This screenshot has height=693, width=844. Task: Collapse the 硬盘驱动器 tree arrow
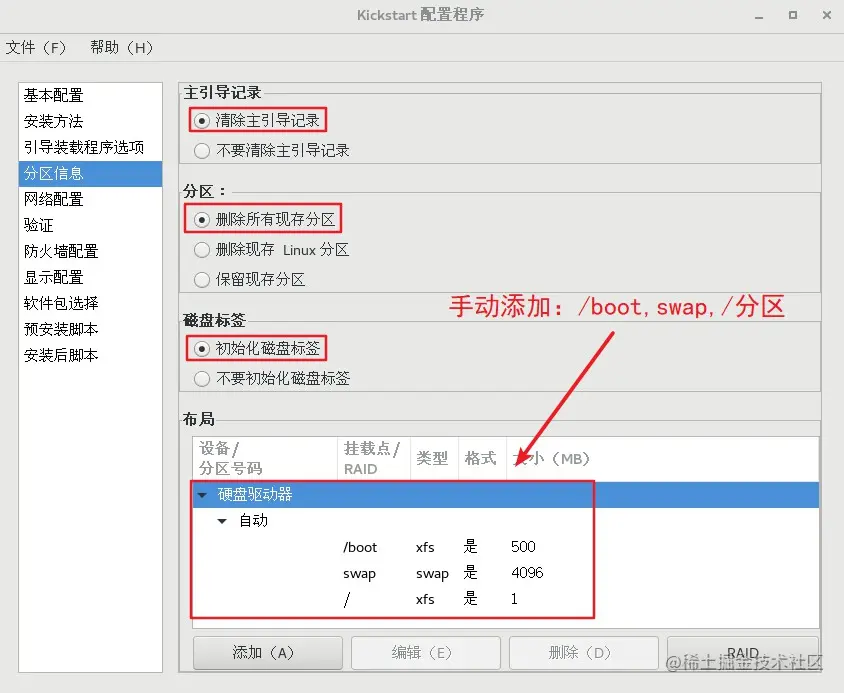pos(202,495)
